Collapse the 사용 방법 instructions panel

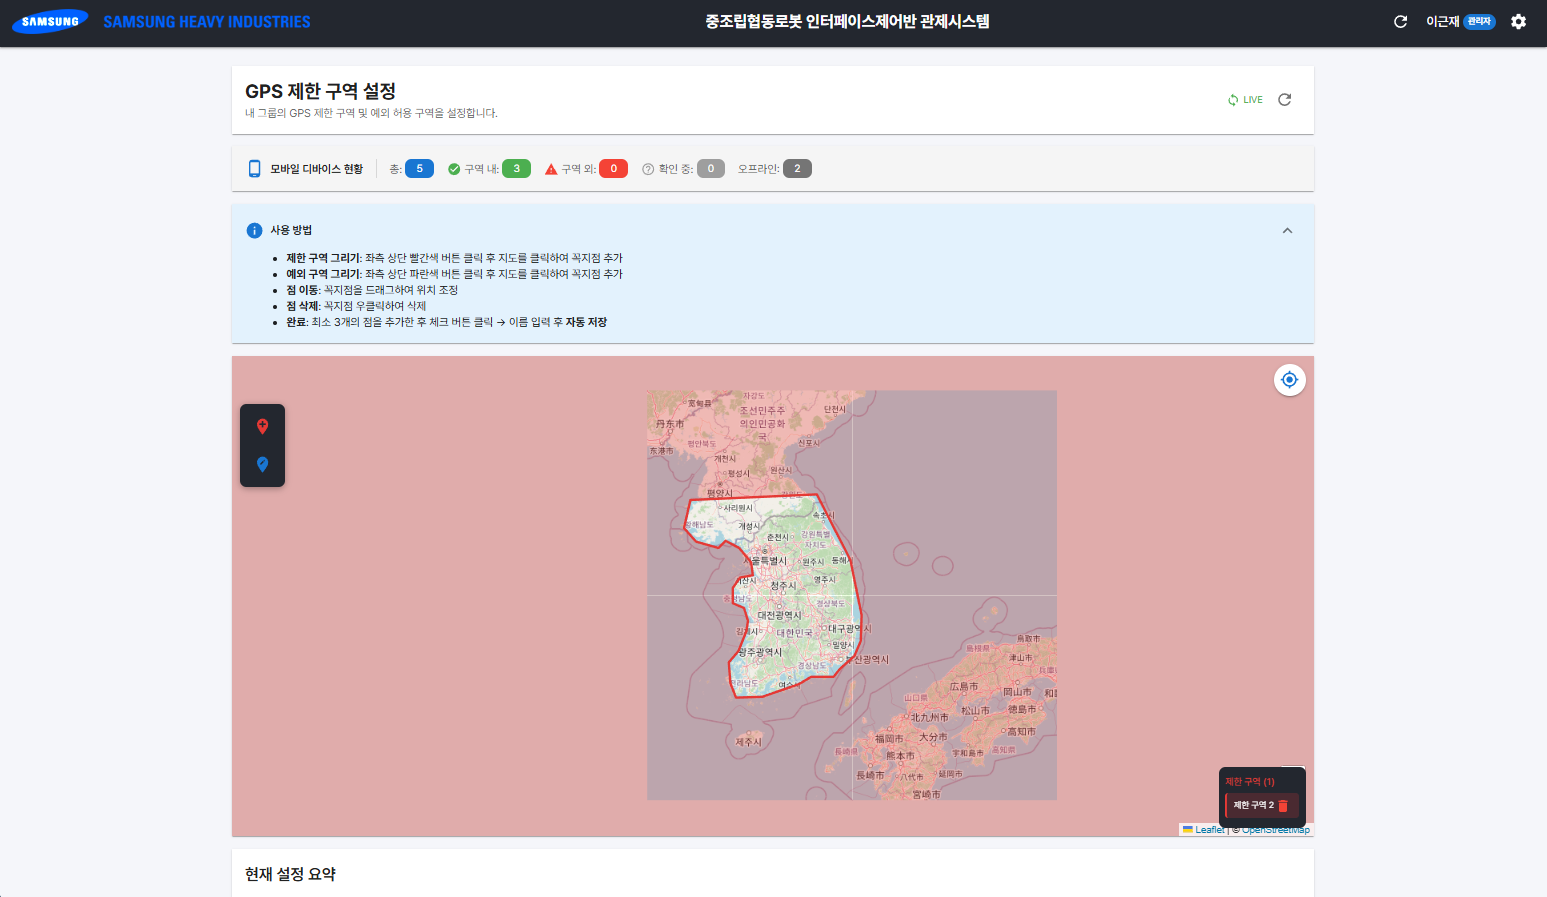click(1287, 231)
